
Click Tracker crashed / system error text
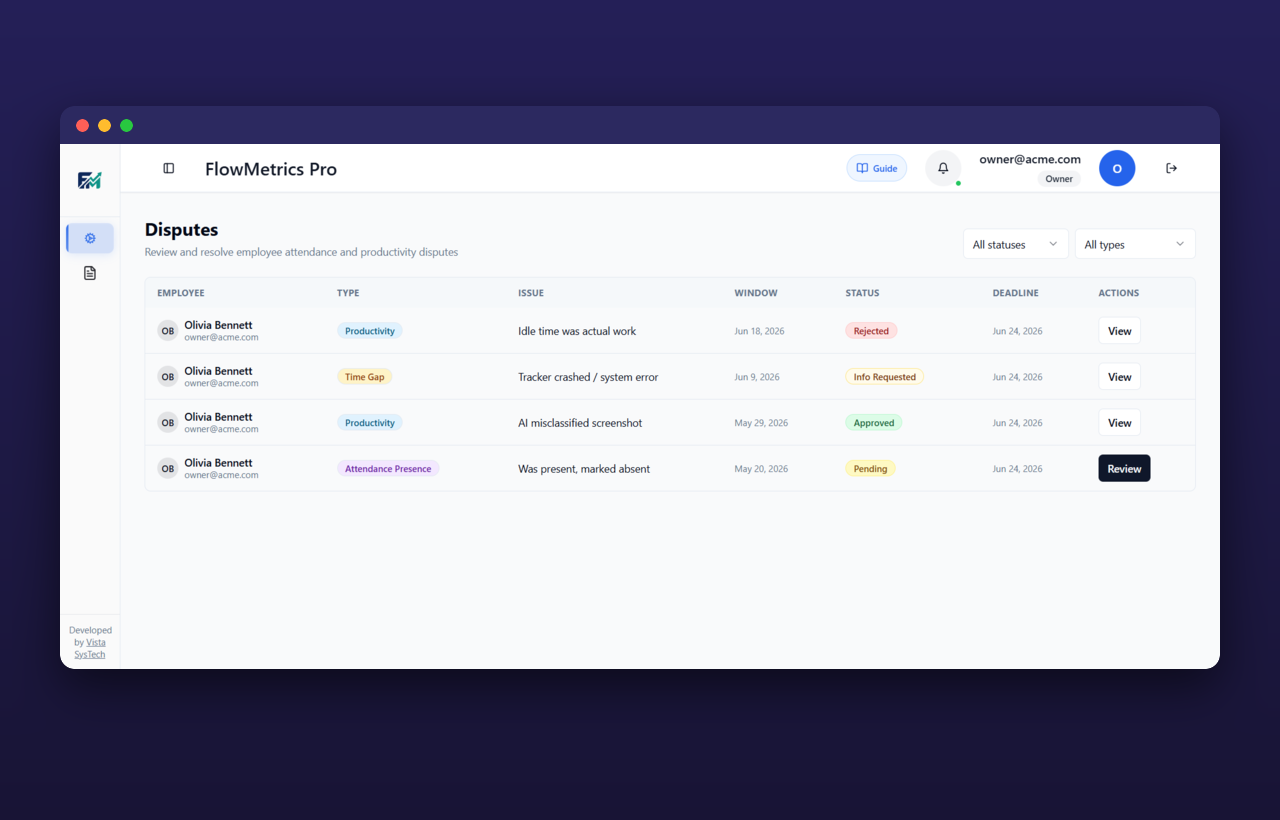pyautogui.click(x=588, y=377)
